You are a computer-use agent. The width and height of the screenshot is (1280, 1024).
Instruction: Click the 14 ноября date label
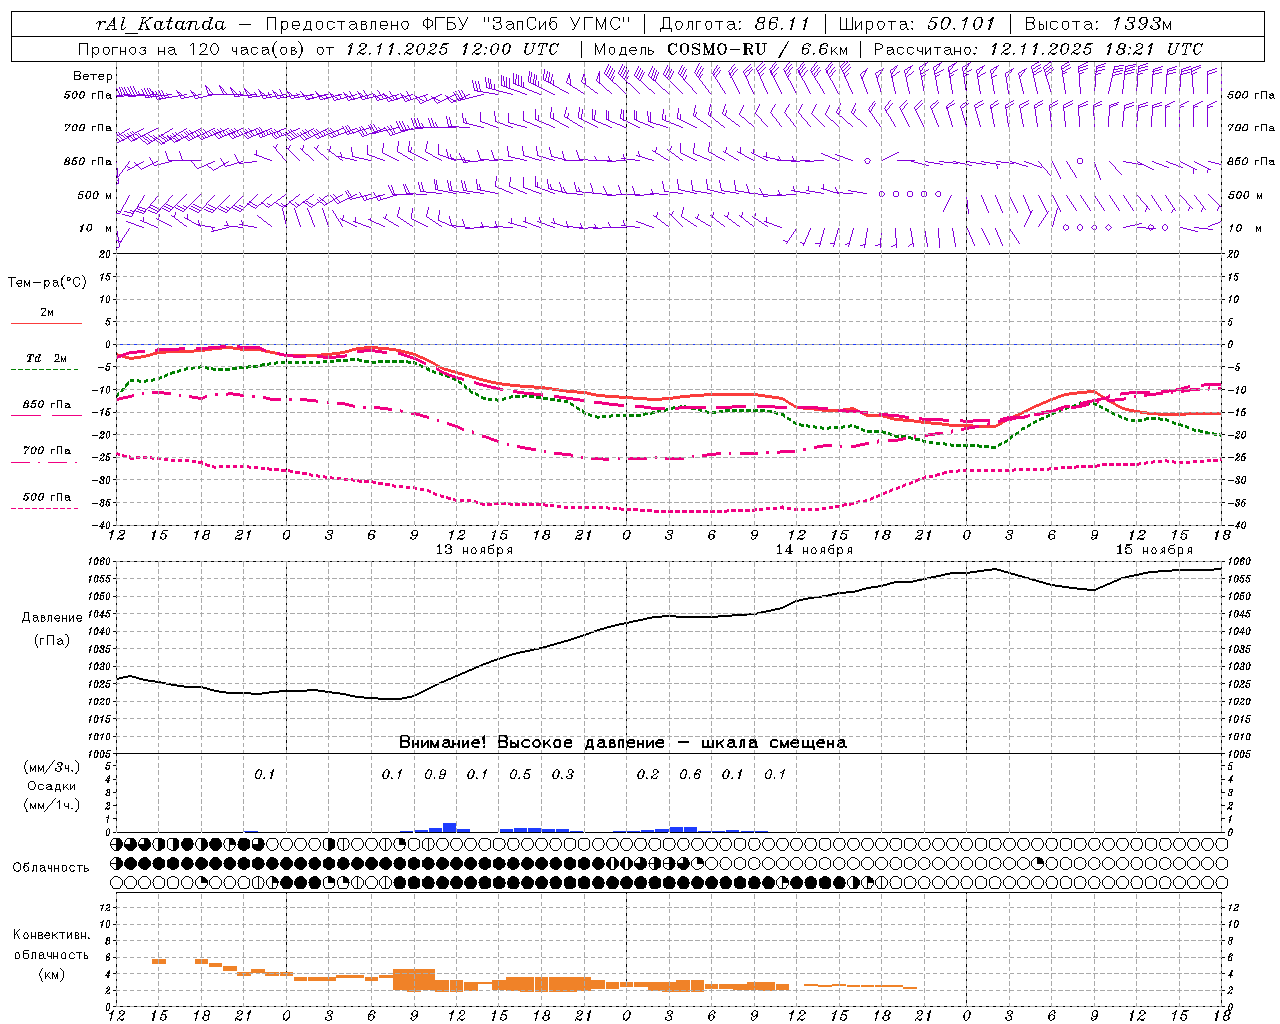coord(814,550)
